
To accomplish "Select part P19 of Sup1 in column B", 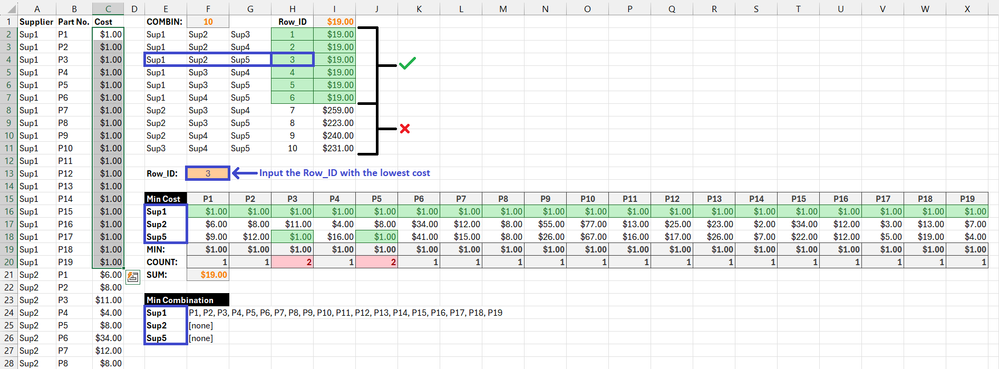I will [74, 262].
